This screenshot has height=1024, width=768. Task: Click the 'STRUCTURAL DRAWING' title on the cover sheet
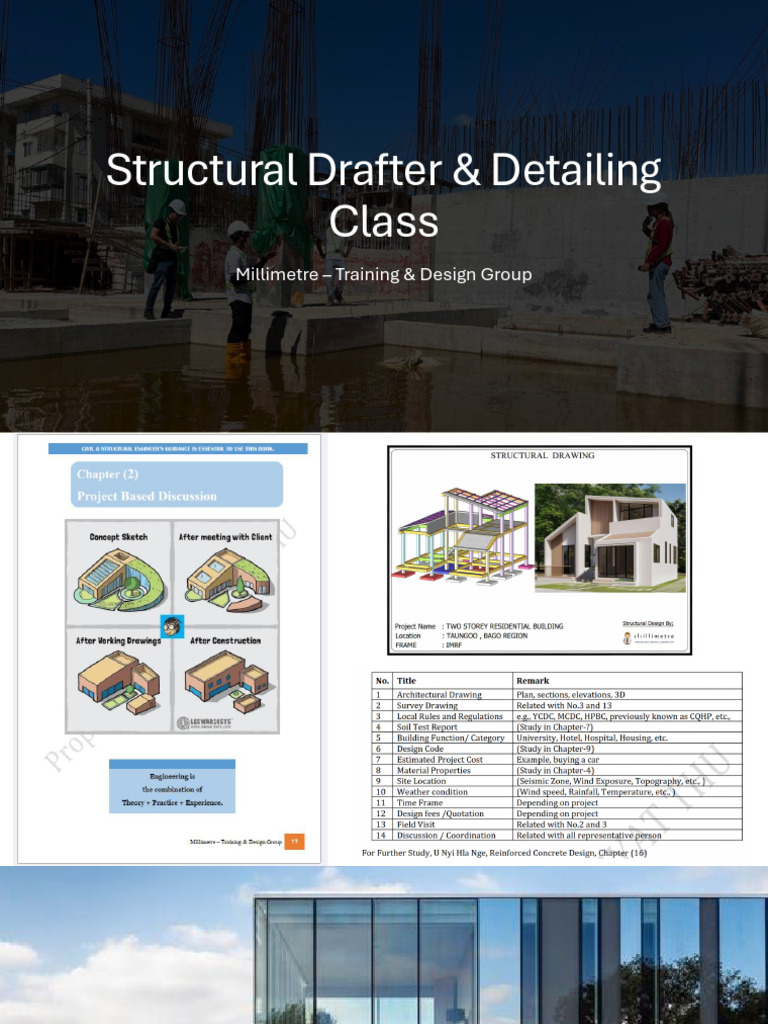(x=543, y=455)
